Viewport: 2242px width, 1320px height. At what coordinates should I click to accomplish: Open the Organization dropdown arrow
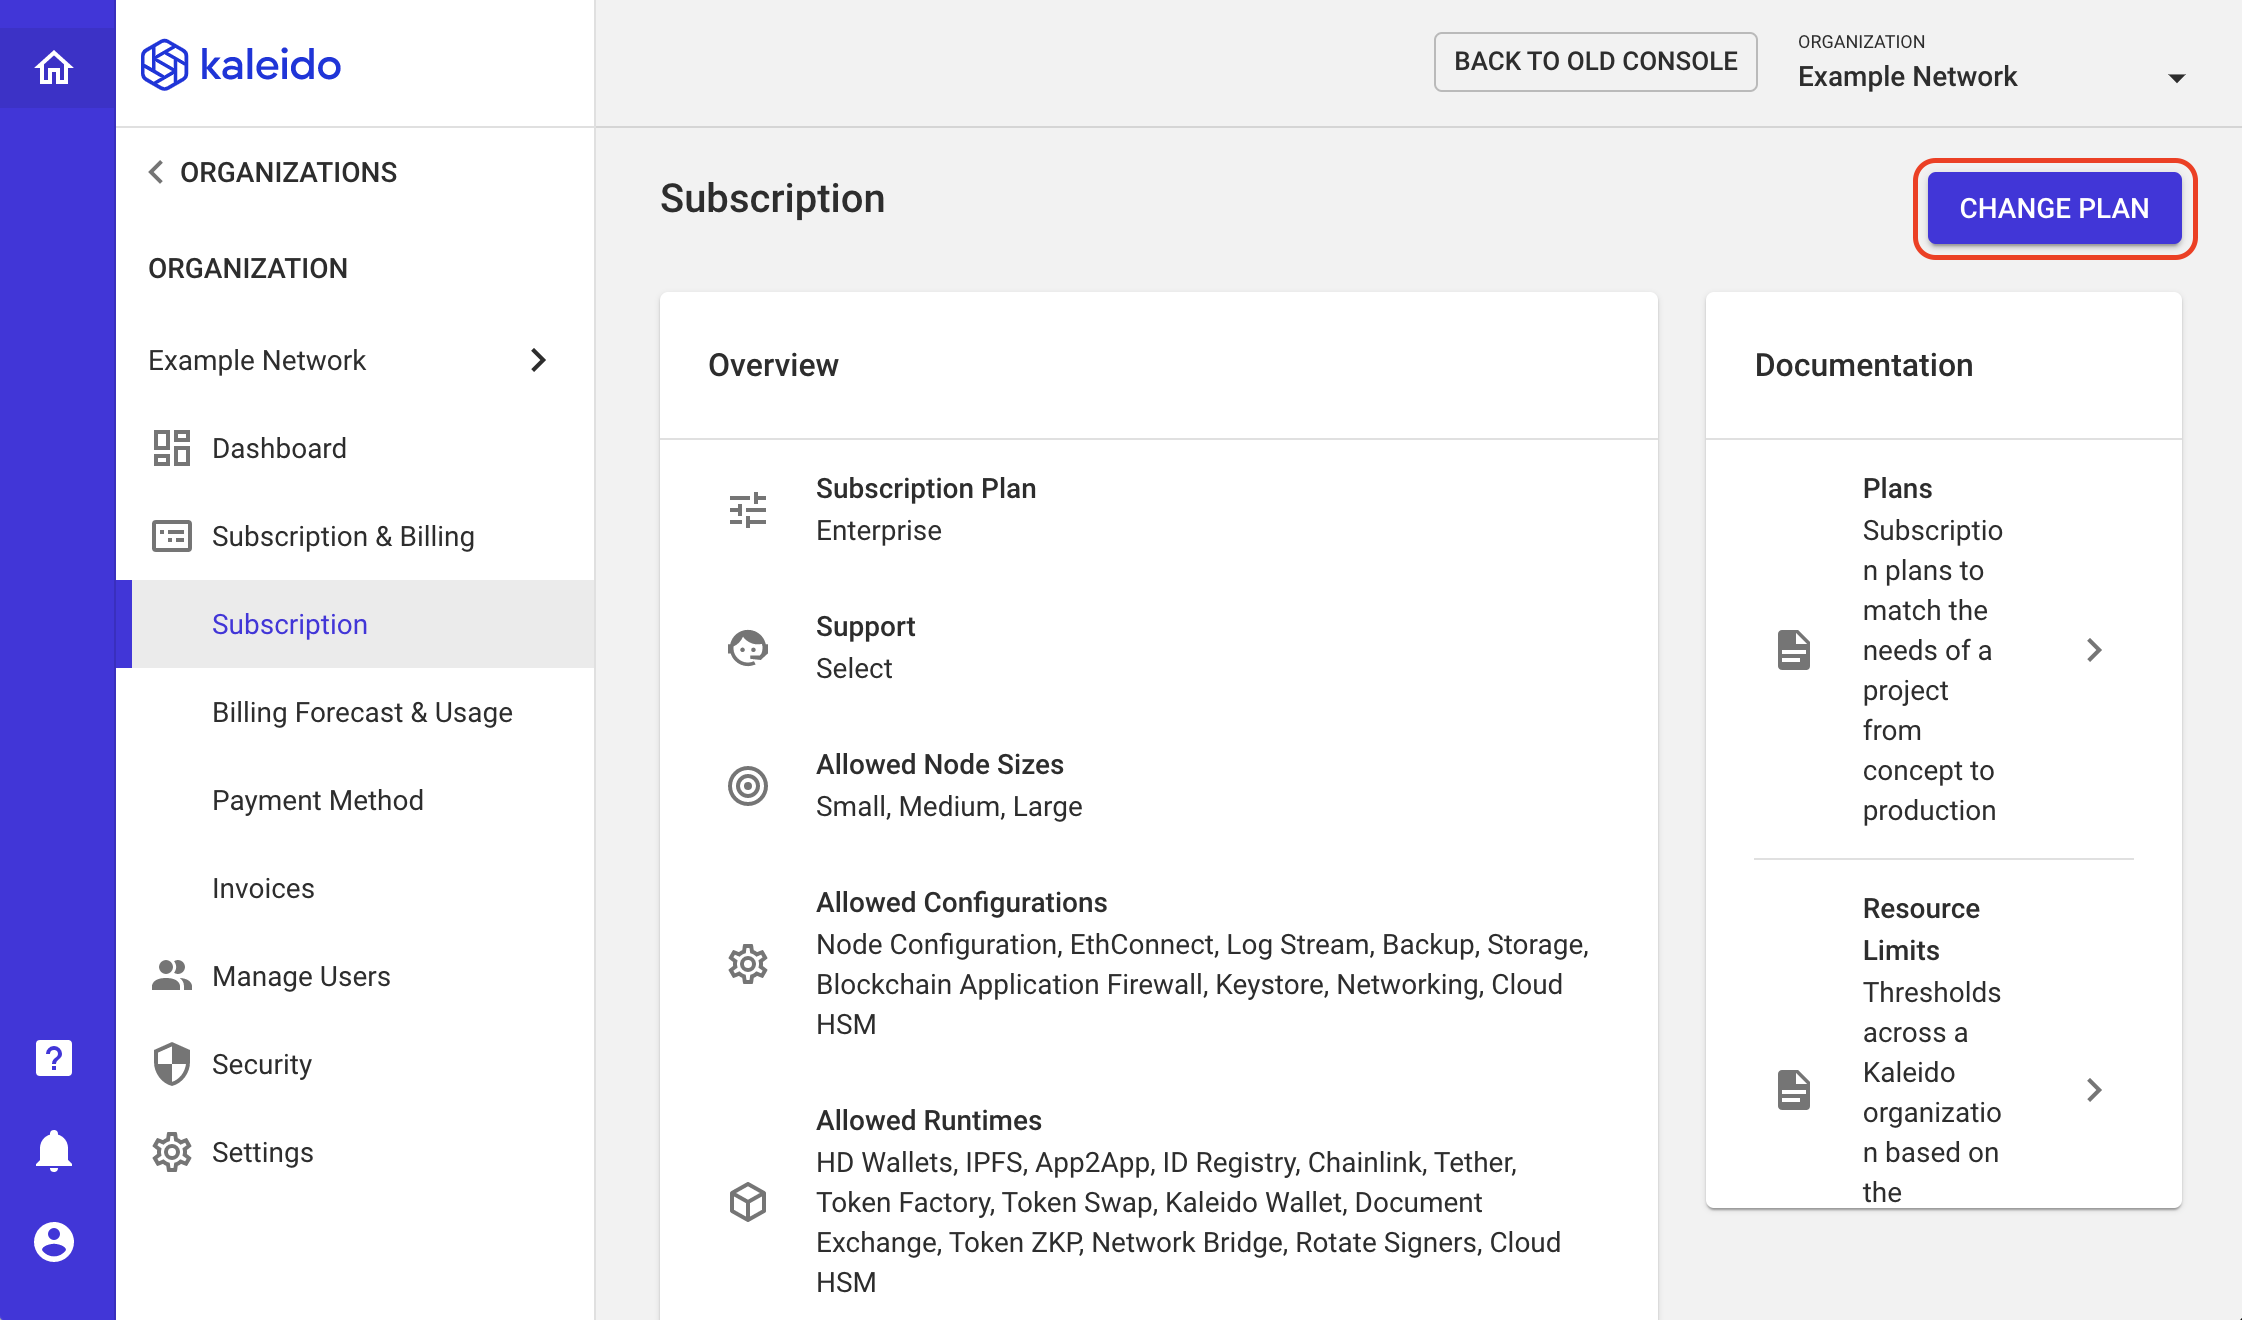click(x=2176, y=78)
